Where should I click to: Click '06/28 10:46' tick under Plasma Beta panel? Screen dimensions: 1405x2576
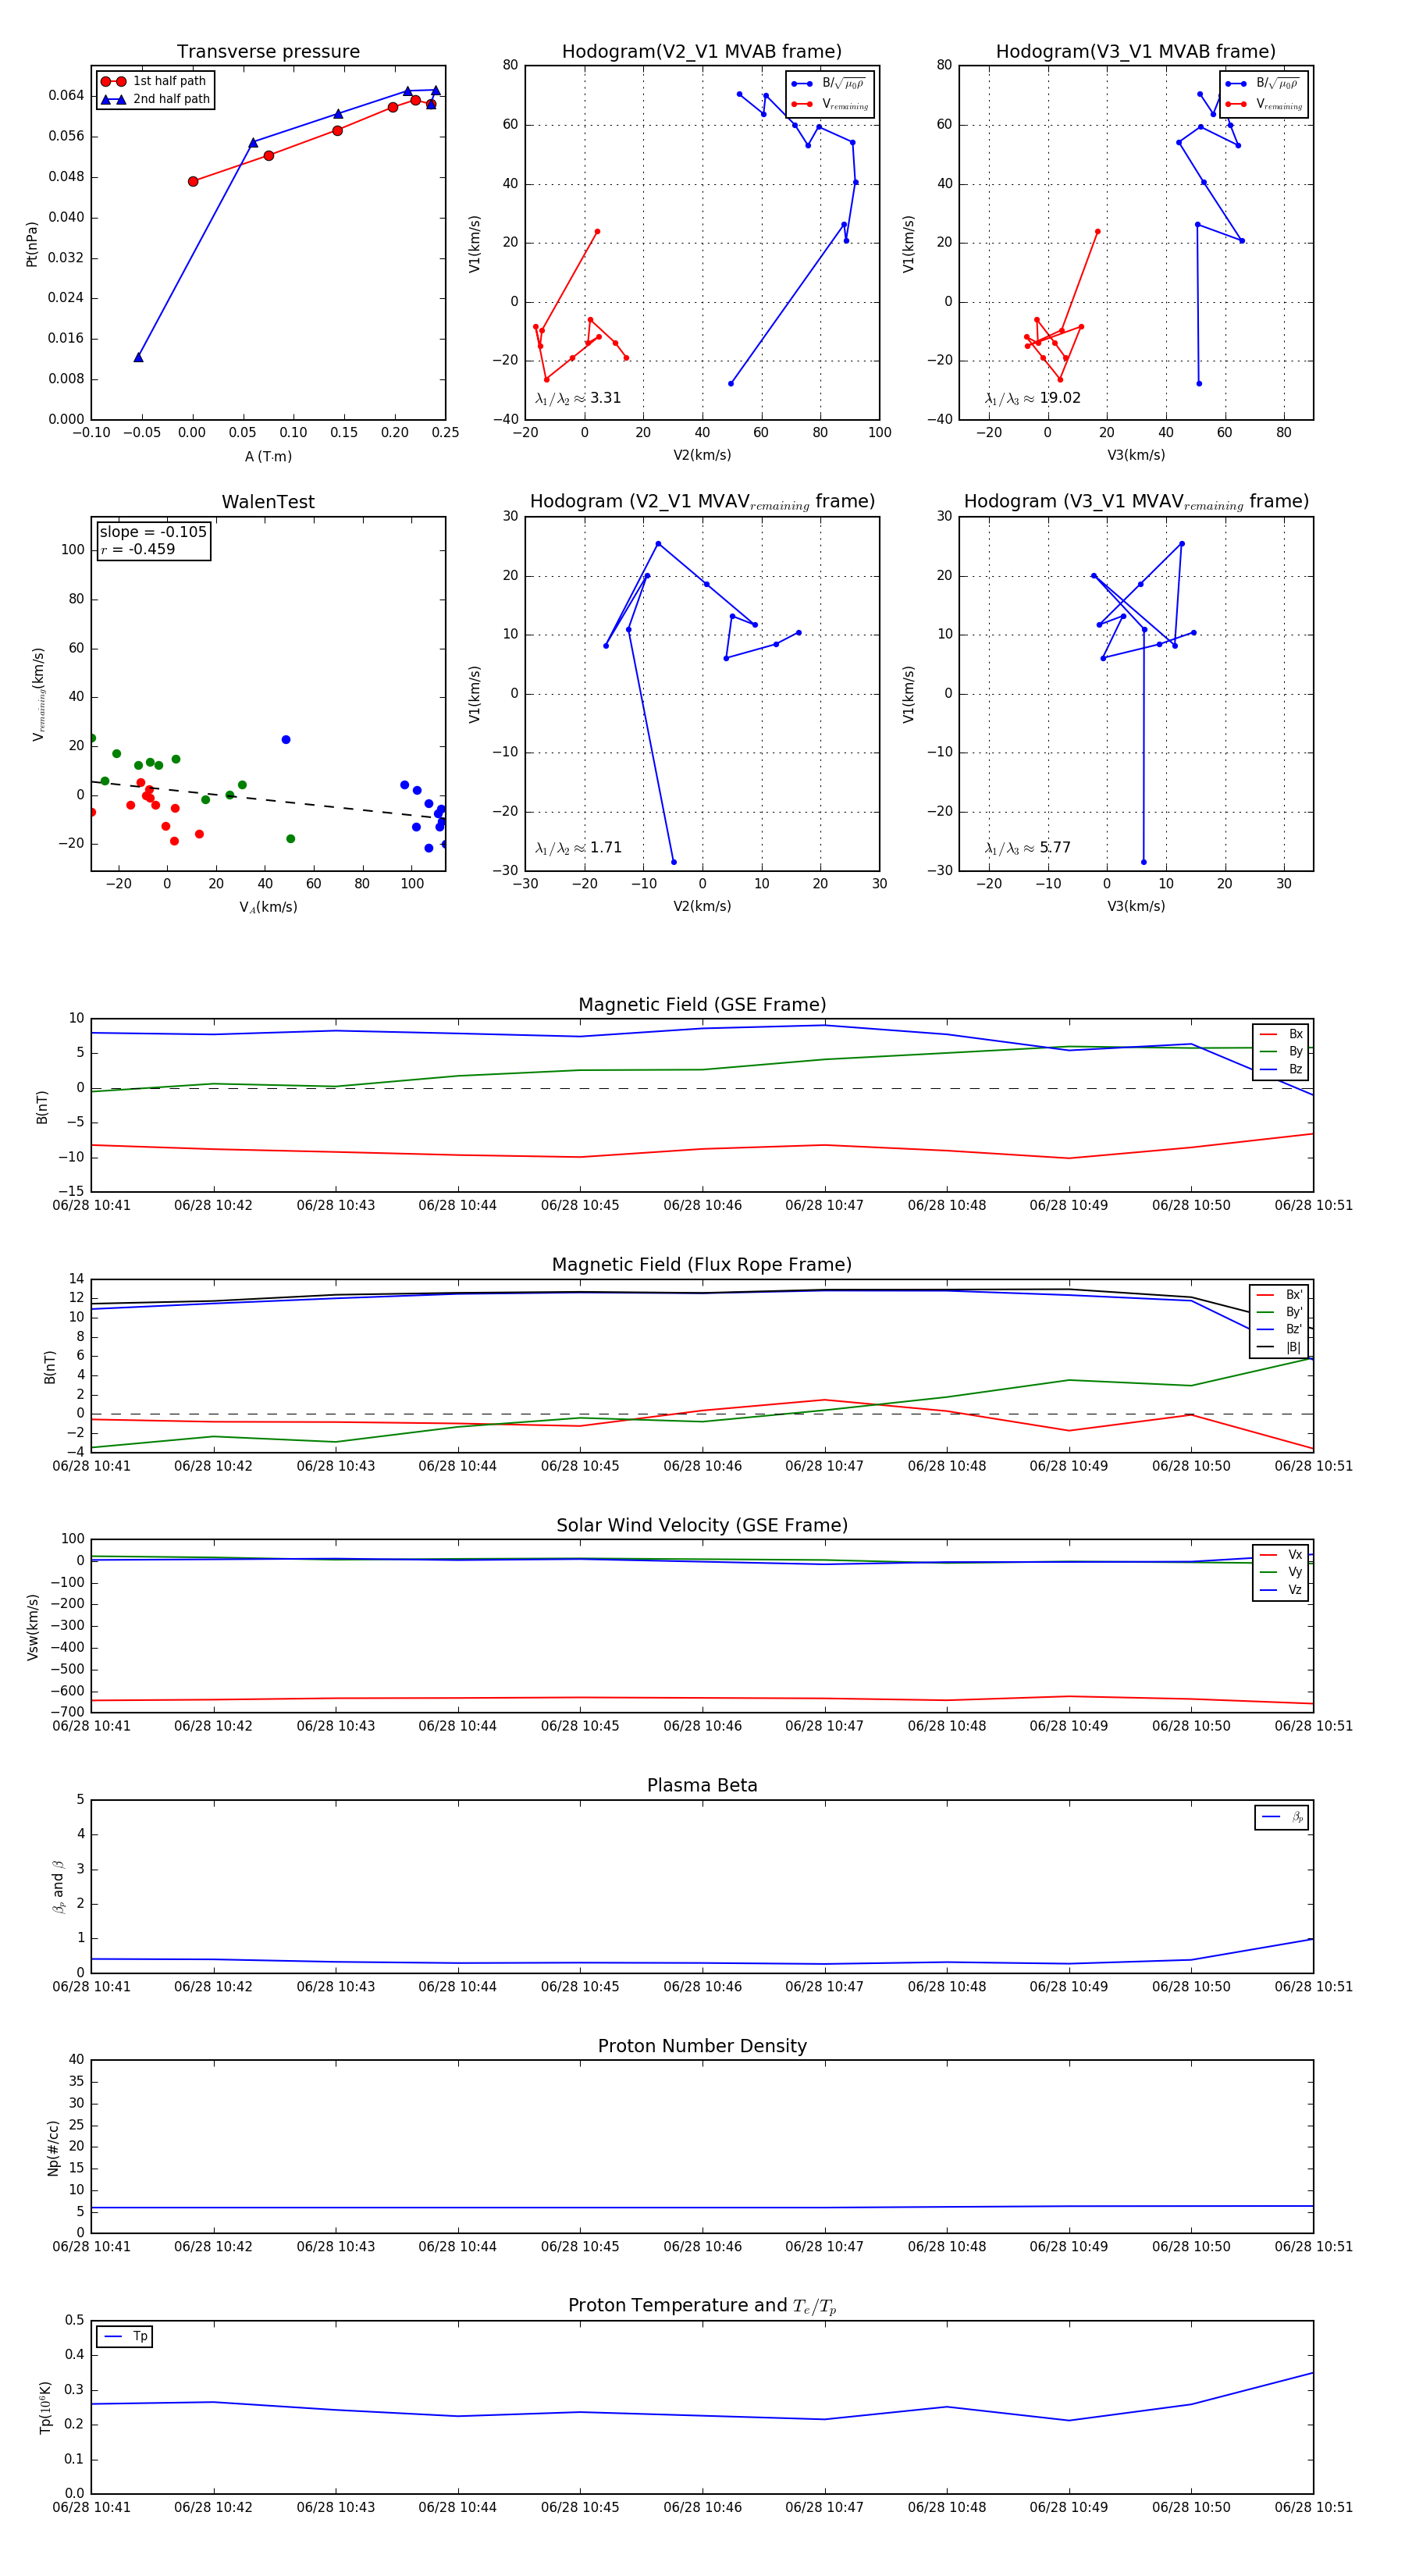(702, 1987)
